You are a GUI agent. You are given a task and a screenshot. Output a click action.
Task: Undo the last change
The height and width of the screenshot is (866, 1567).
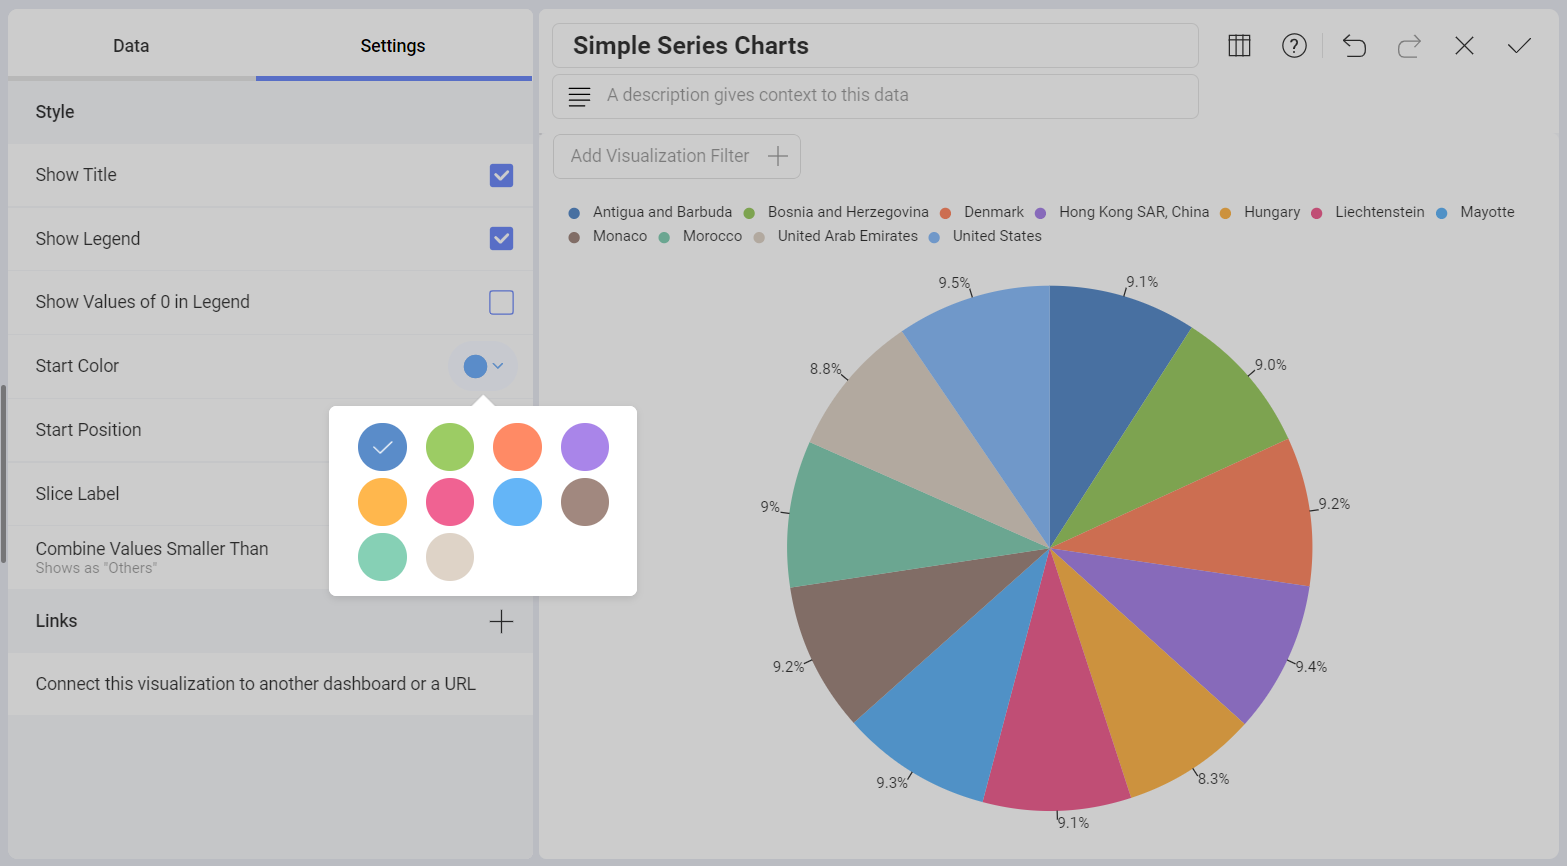coord(1354,46)
